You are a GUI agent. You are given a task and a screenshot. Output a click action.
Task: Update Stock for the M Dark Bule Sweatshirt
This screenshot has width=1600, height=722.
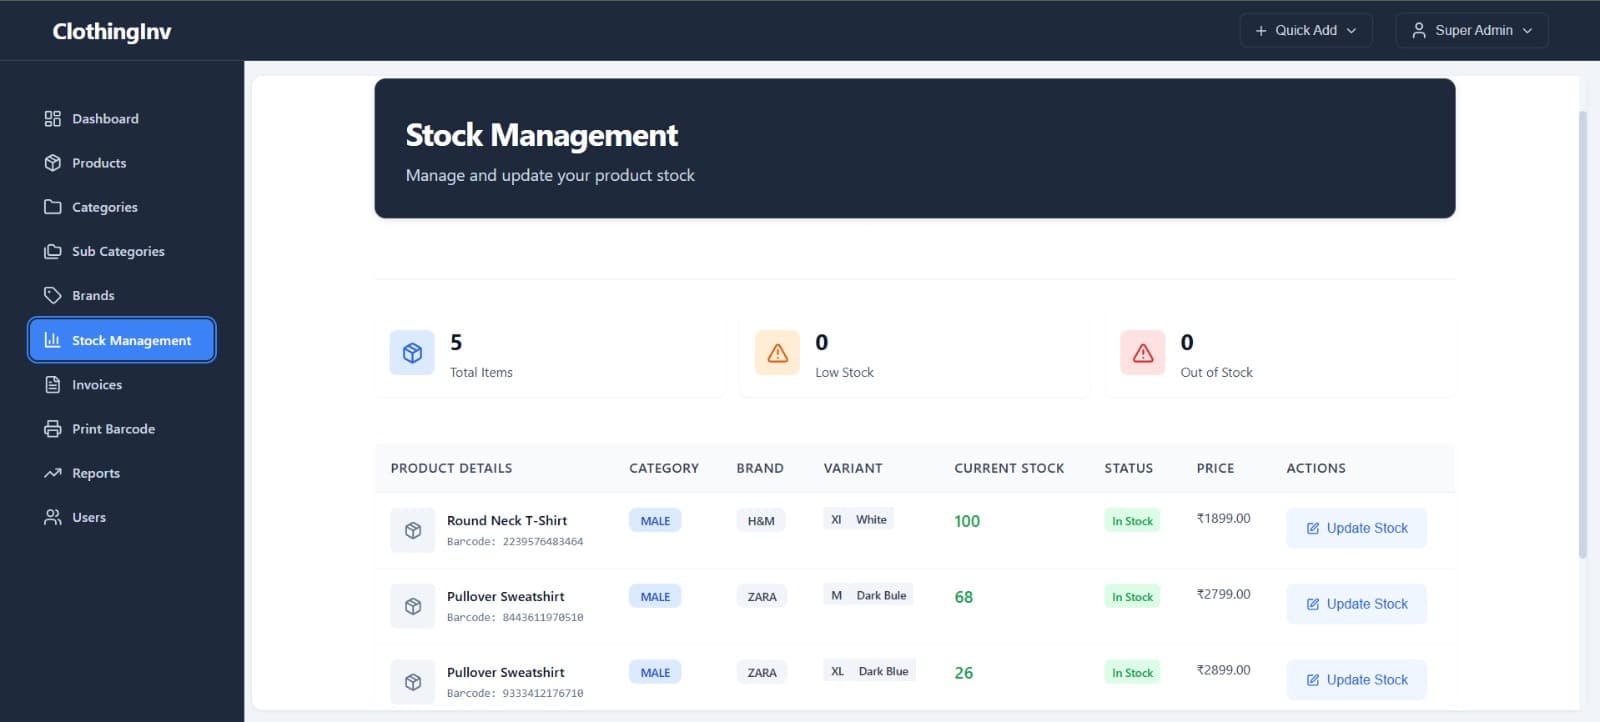point(1356,604)
